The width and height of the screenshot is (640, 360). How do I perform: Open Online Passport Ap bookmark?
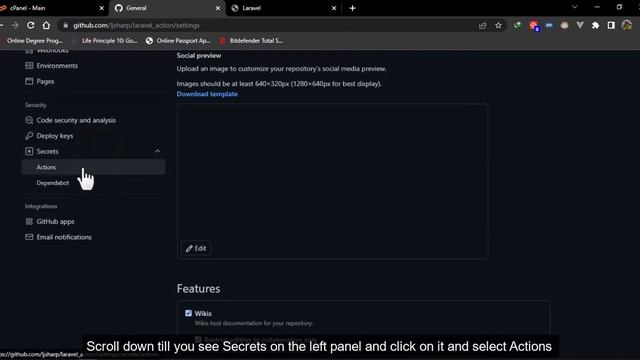tap(179, 40)
